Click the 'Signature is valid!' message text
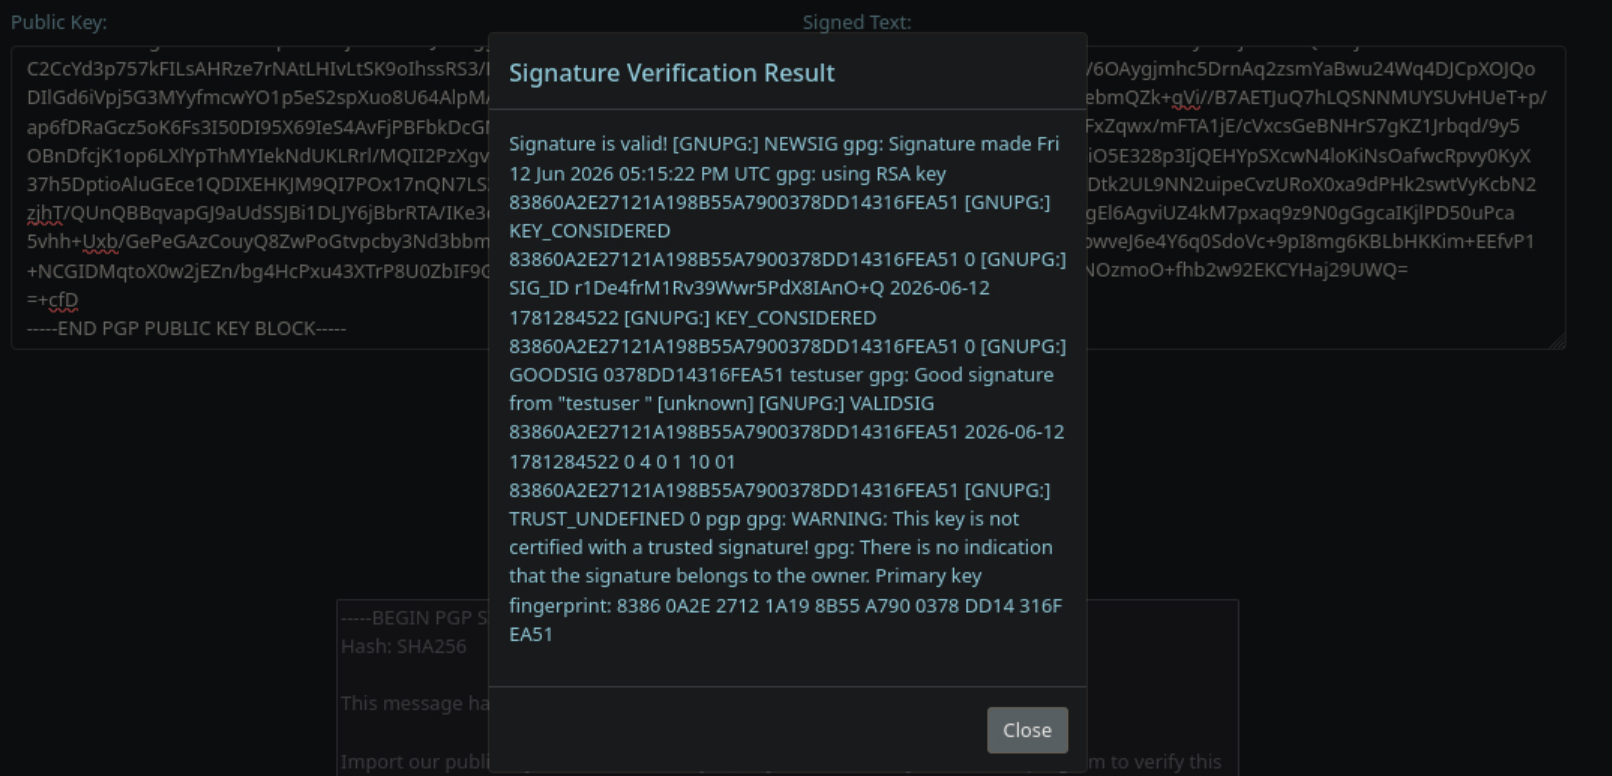Screen dimensions: 1612x776 point(588,144)
